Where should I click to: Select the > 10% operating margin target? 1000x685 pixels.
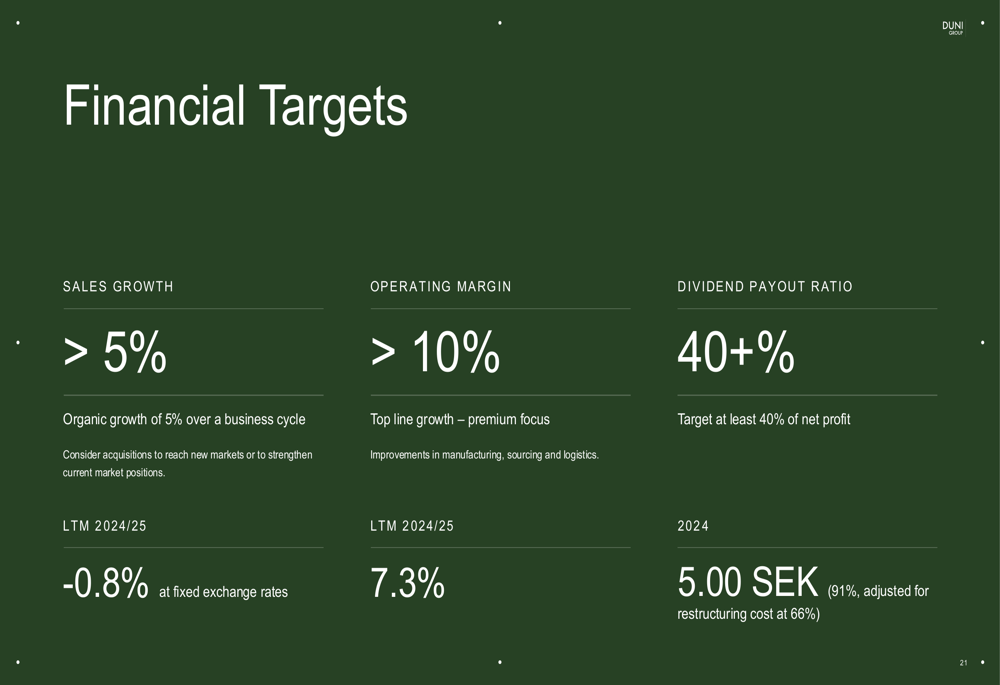point(435,353)
